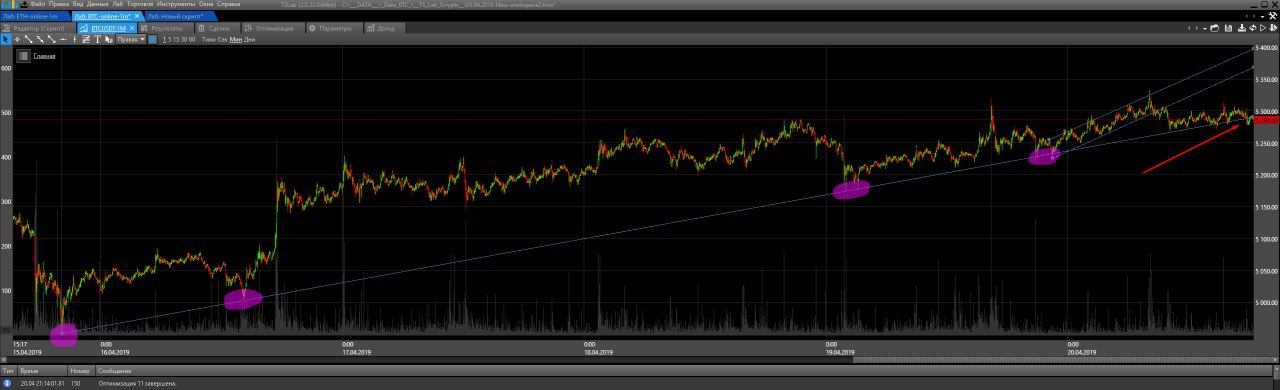Select the crosshair drawing tool
The image size is (1280, 390).
[17, 39]
